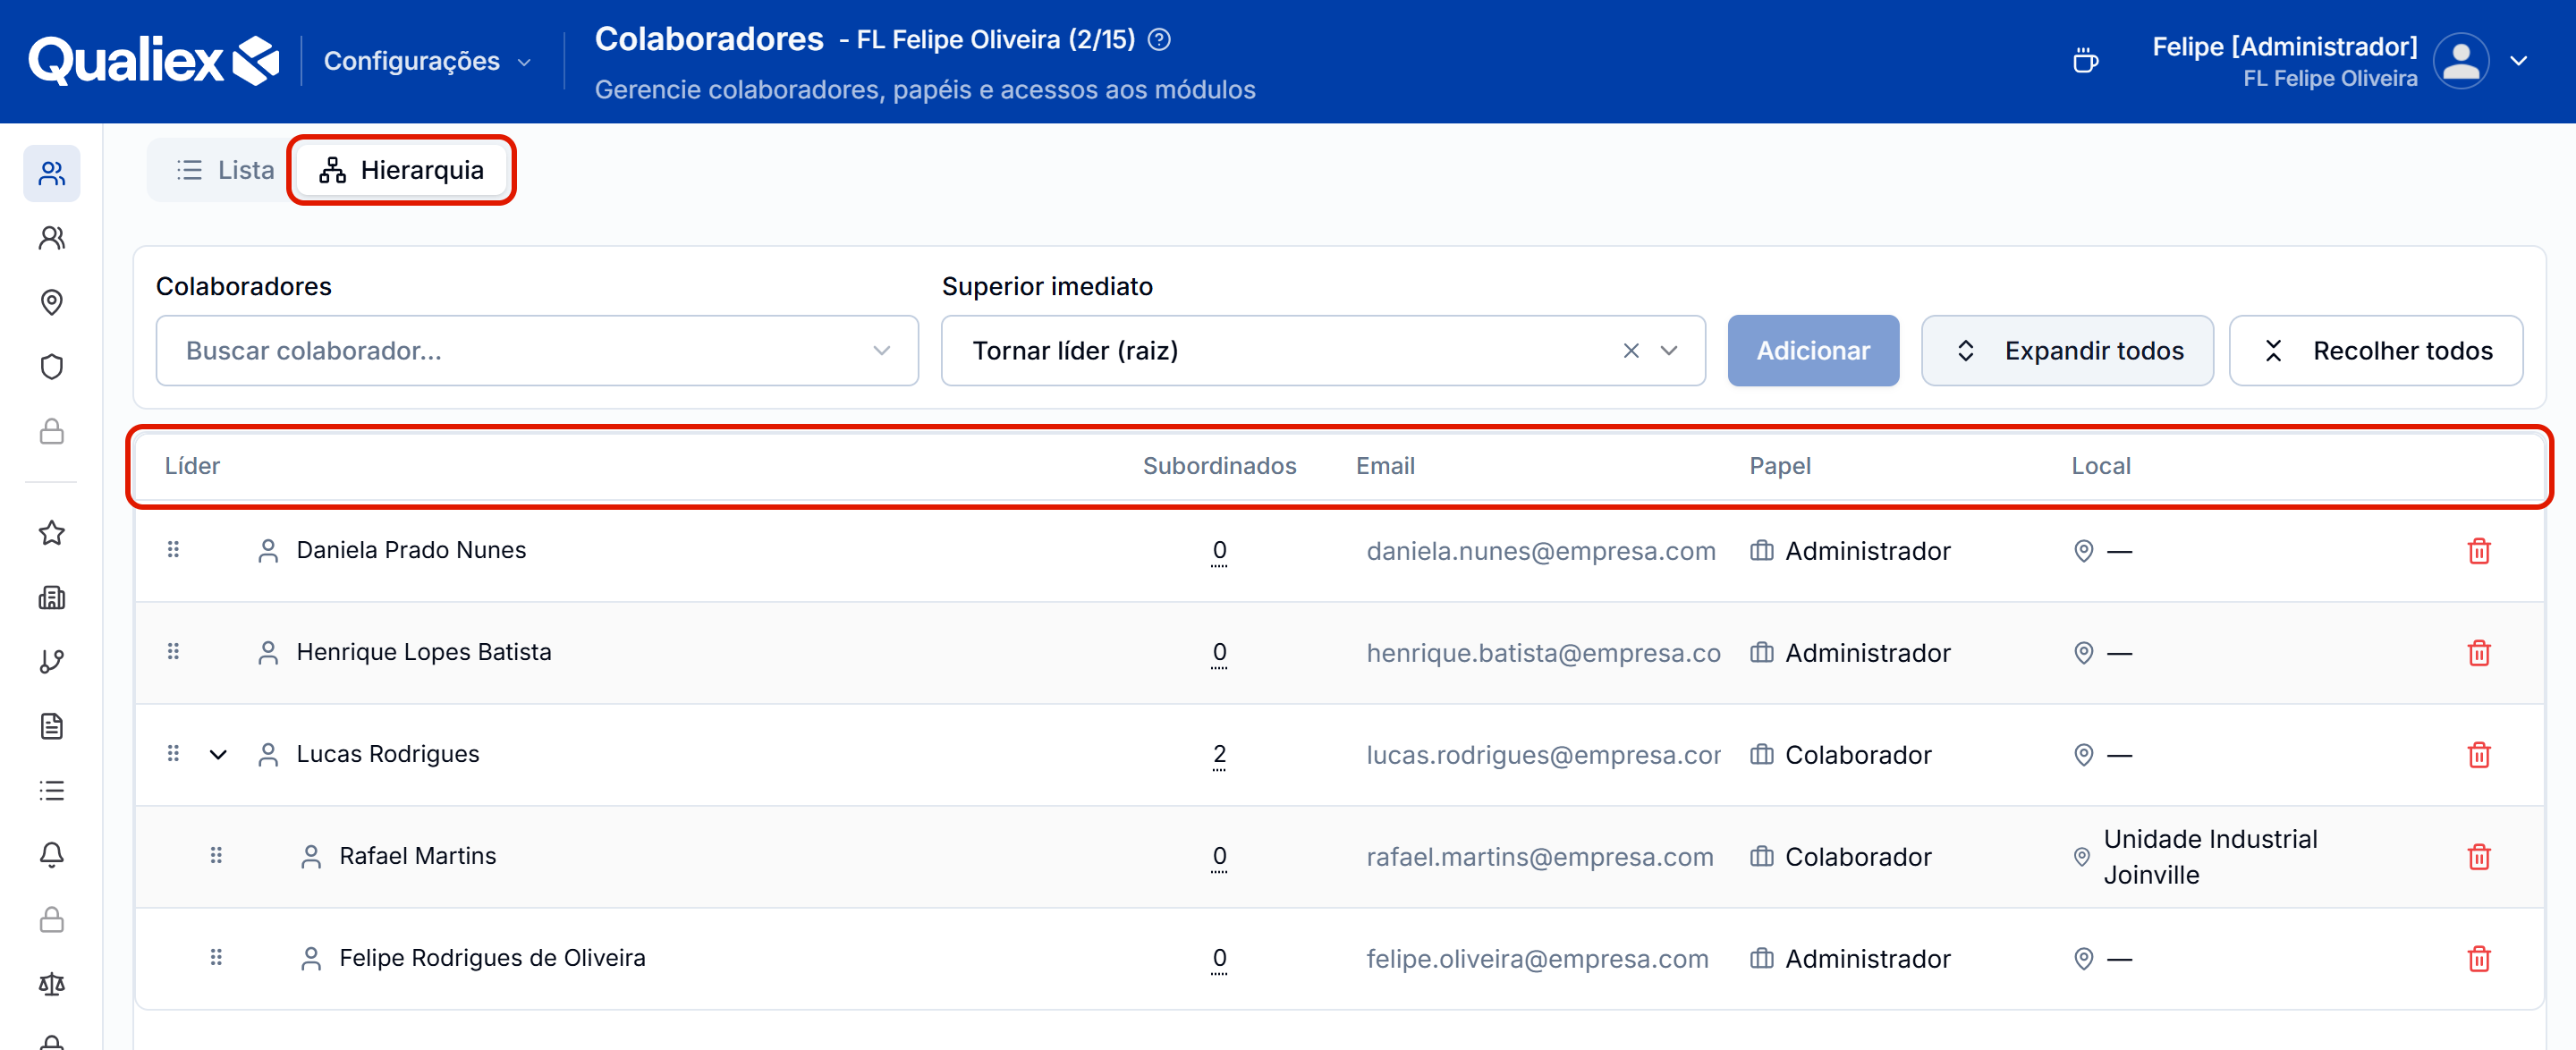
Task: Open the user groups sidebar icon
Action: point(52,238)
